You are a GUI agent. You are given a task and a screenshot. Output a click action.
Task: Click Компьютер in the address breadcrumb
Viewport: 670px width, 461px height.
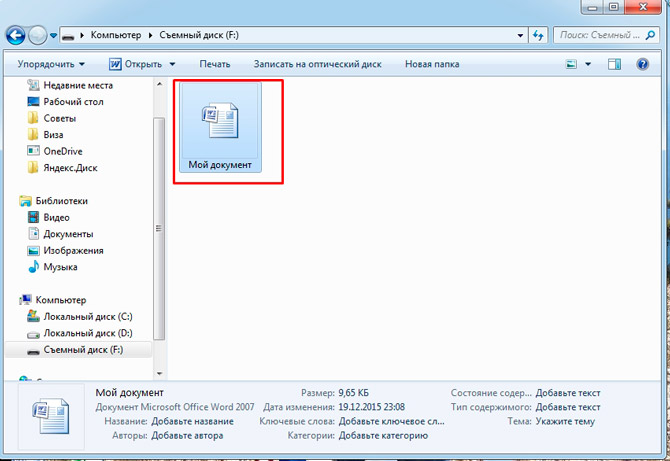pyautogui.click(x=117, y=35)
